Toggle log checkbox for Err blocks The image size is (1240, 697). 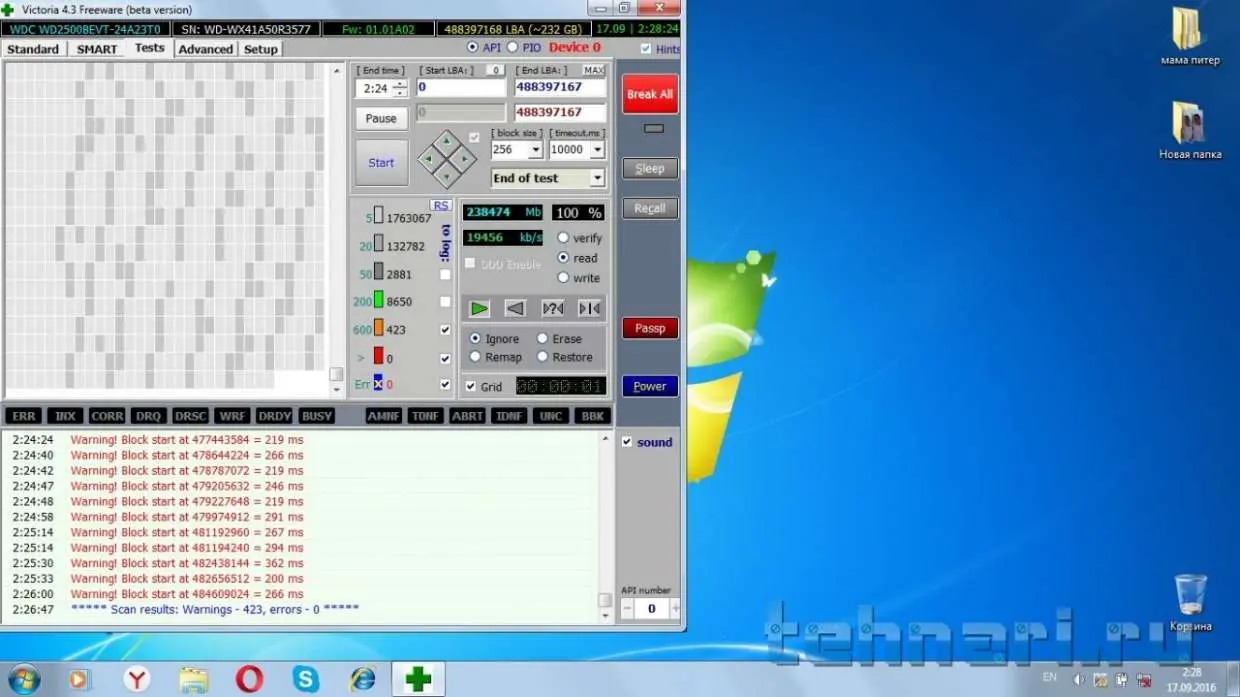[445, 384]
